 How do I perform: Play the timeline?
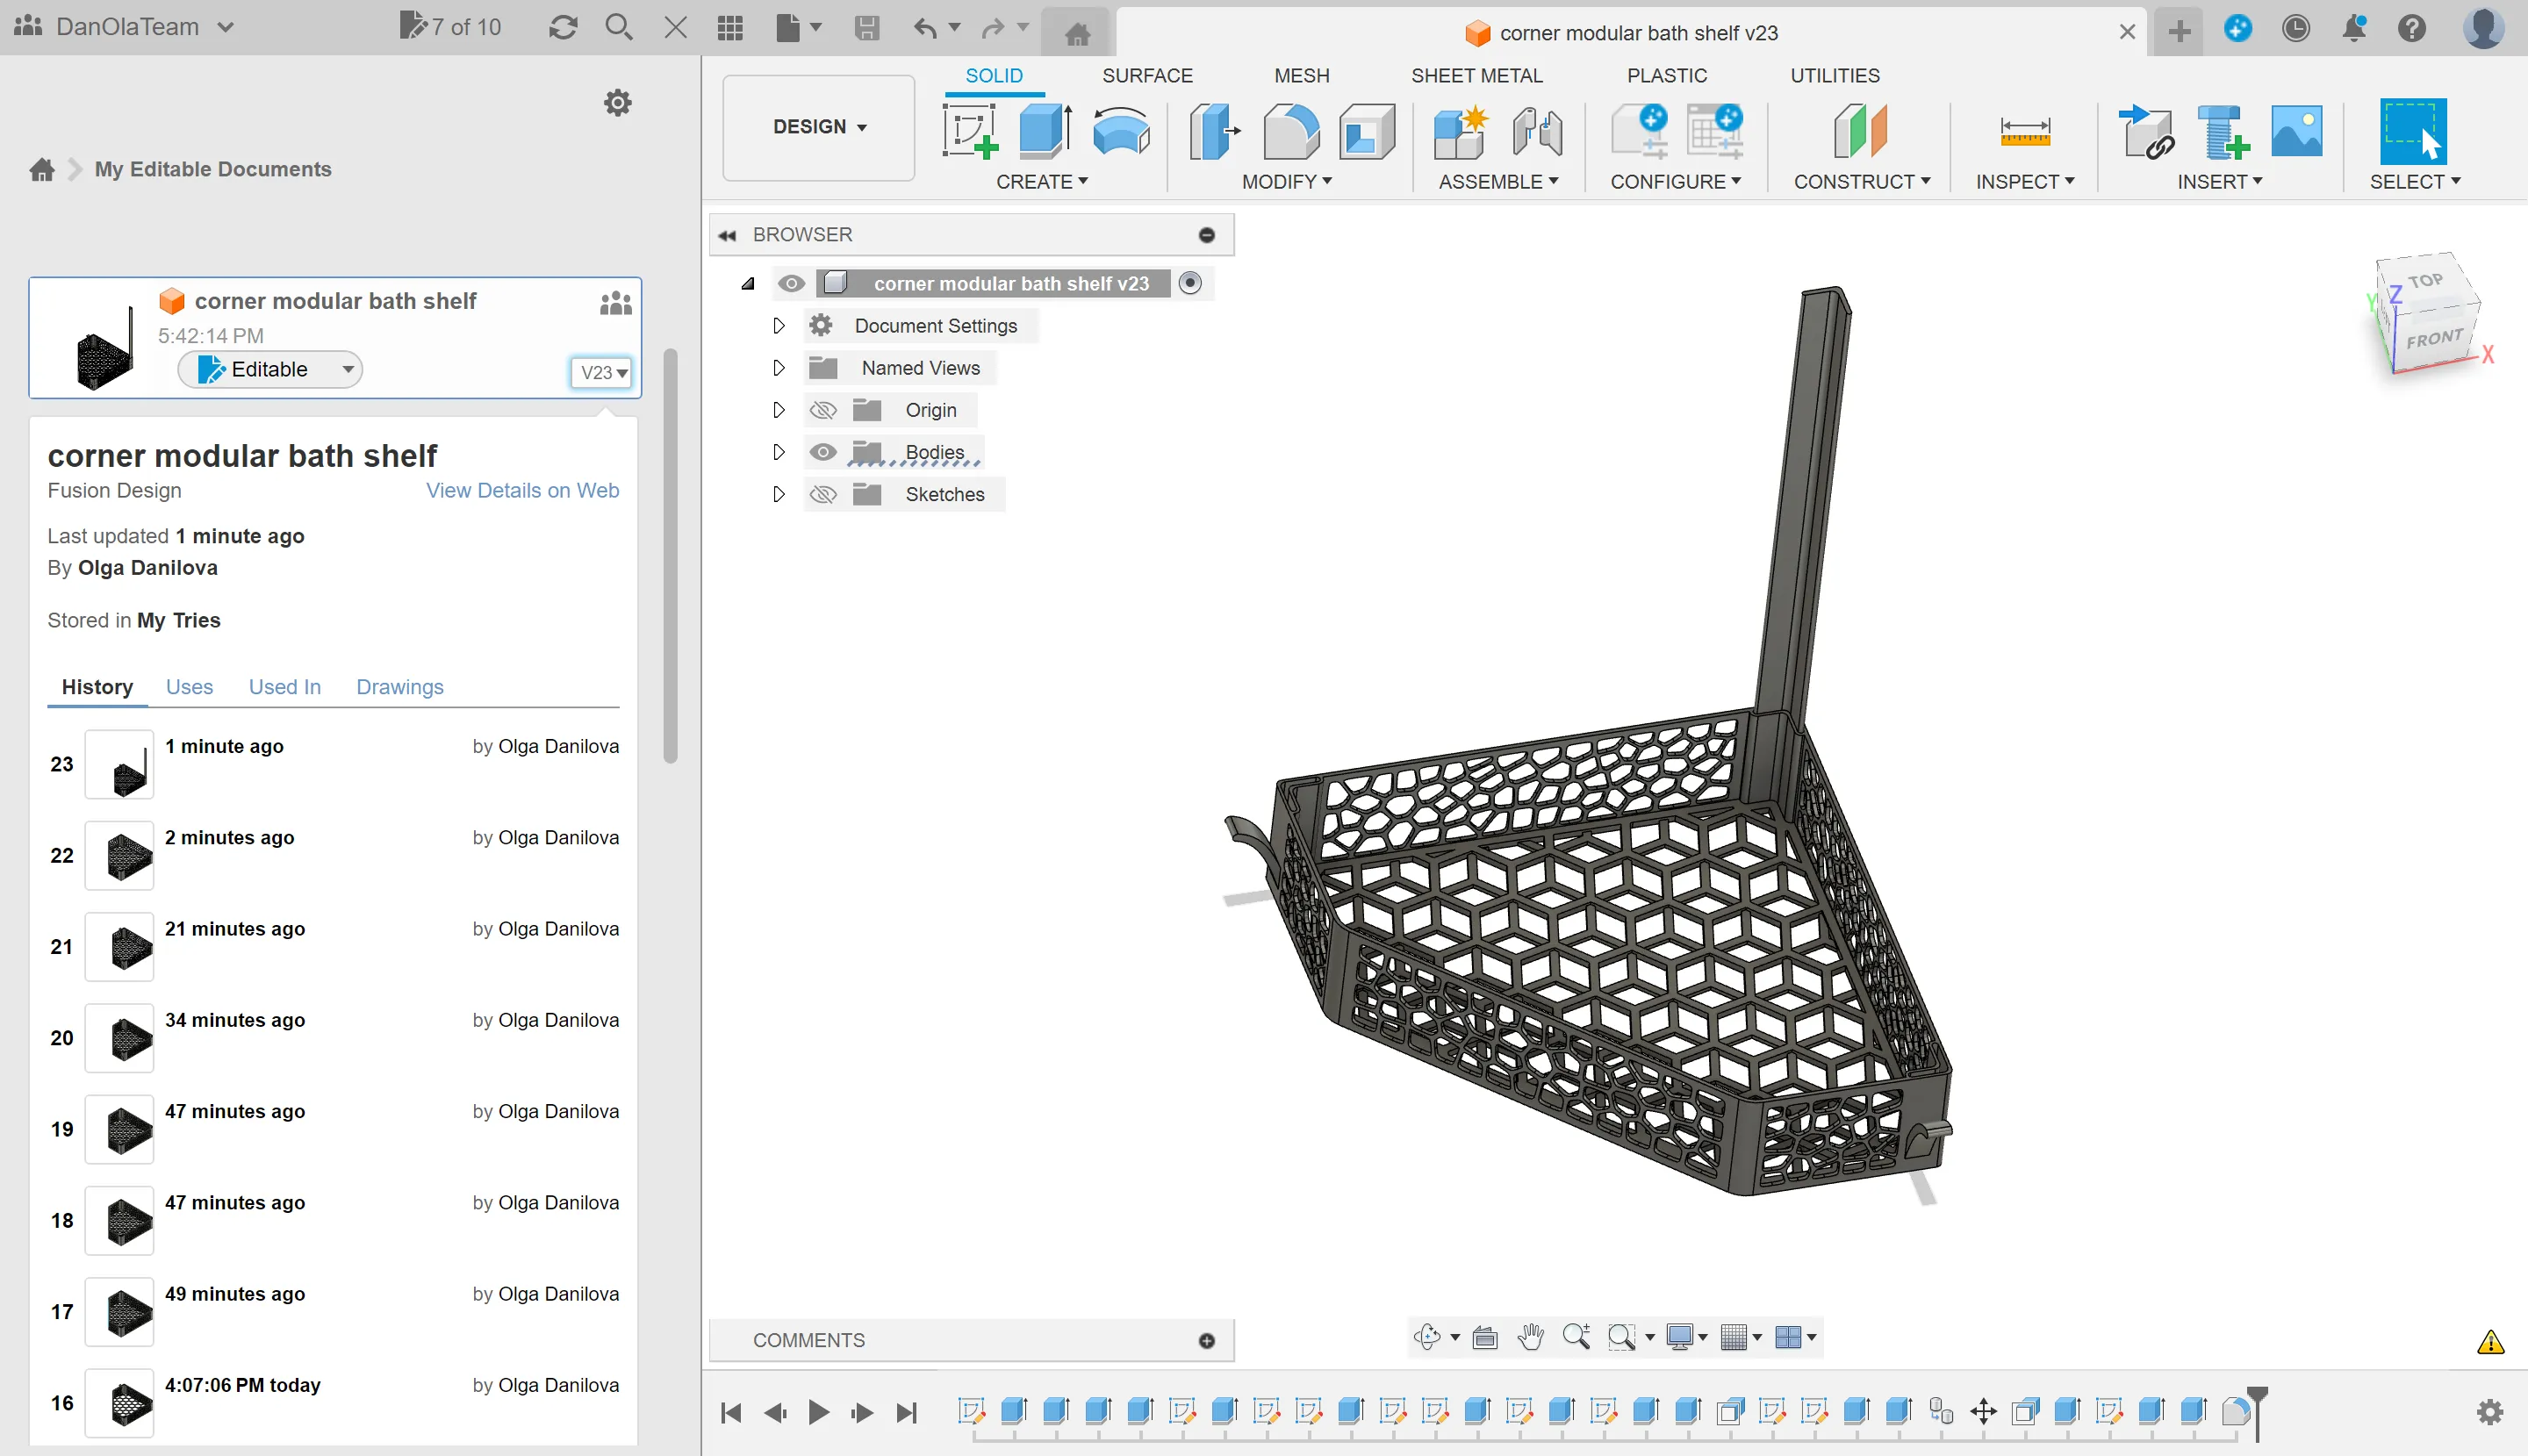818,1411
